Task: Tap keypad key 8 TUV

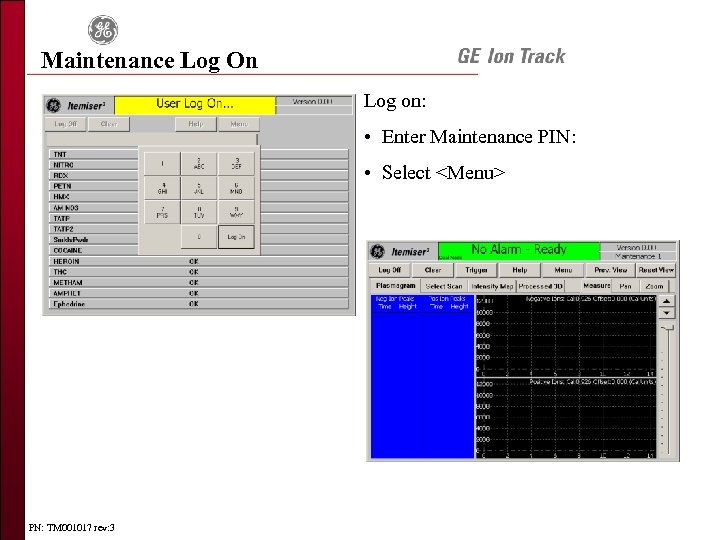Action: (199, 212)
